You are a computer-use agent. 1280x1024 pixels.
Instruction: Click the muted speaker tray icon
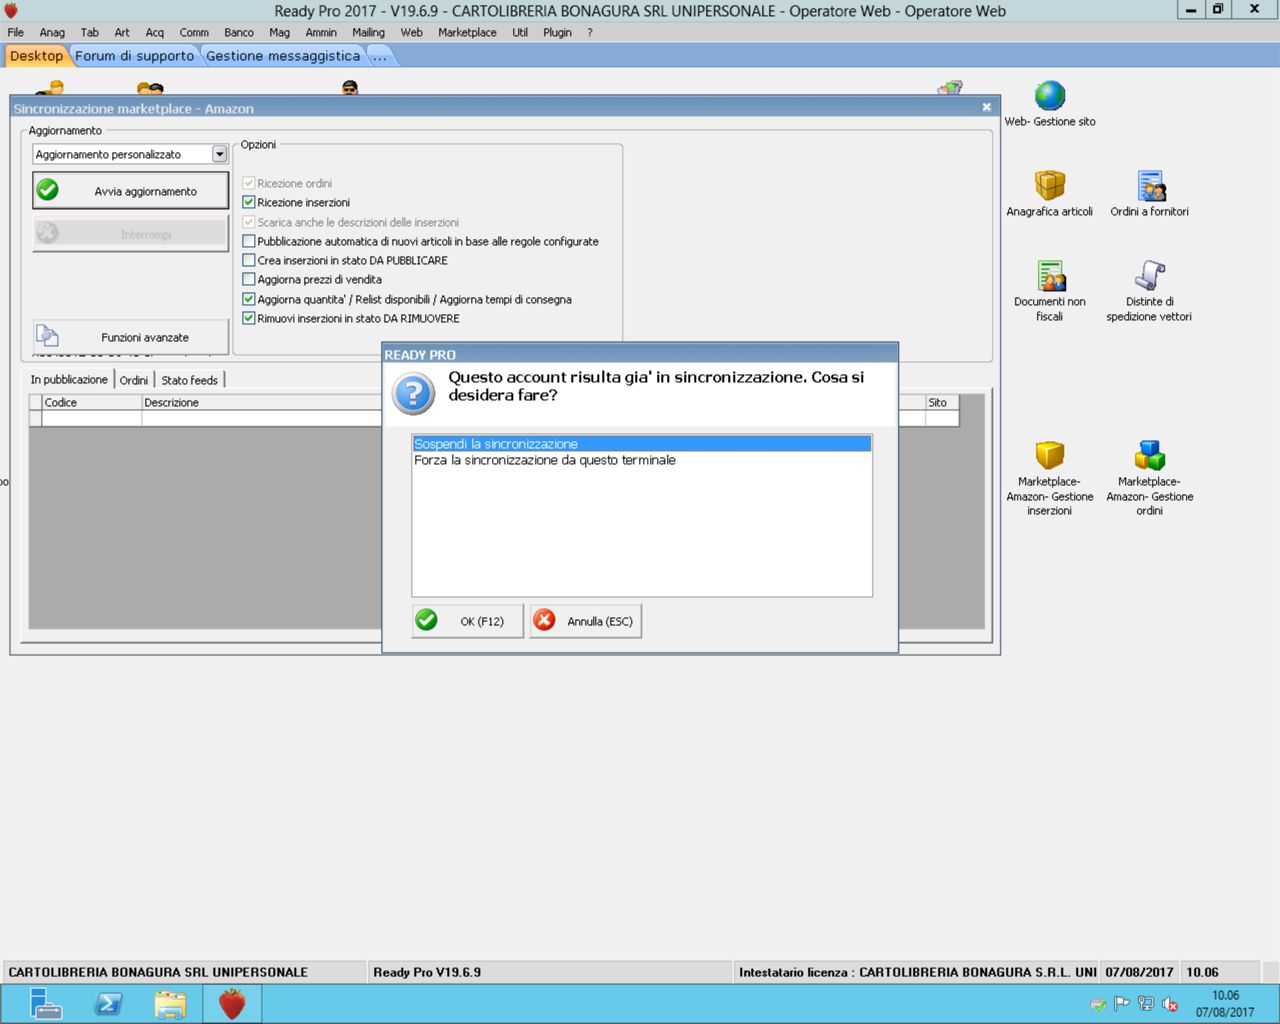coord(1170,1004)
